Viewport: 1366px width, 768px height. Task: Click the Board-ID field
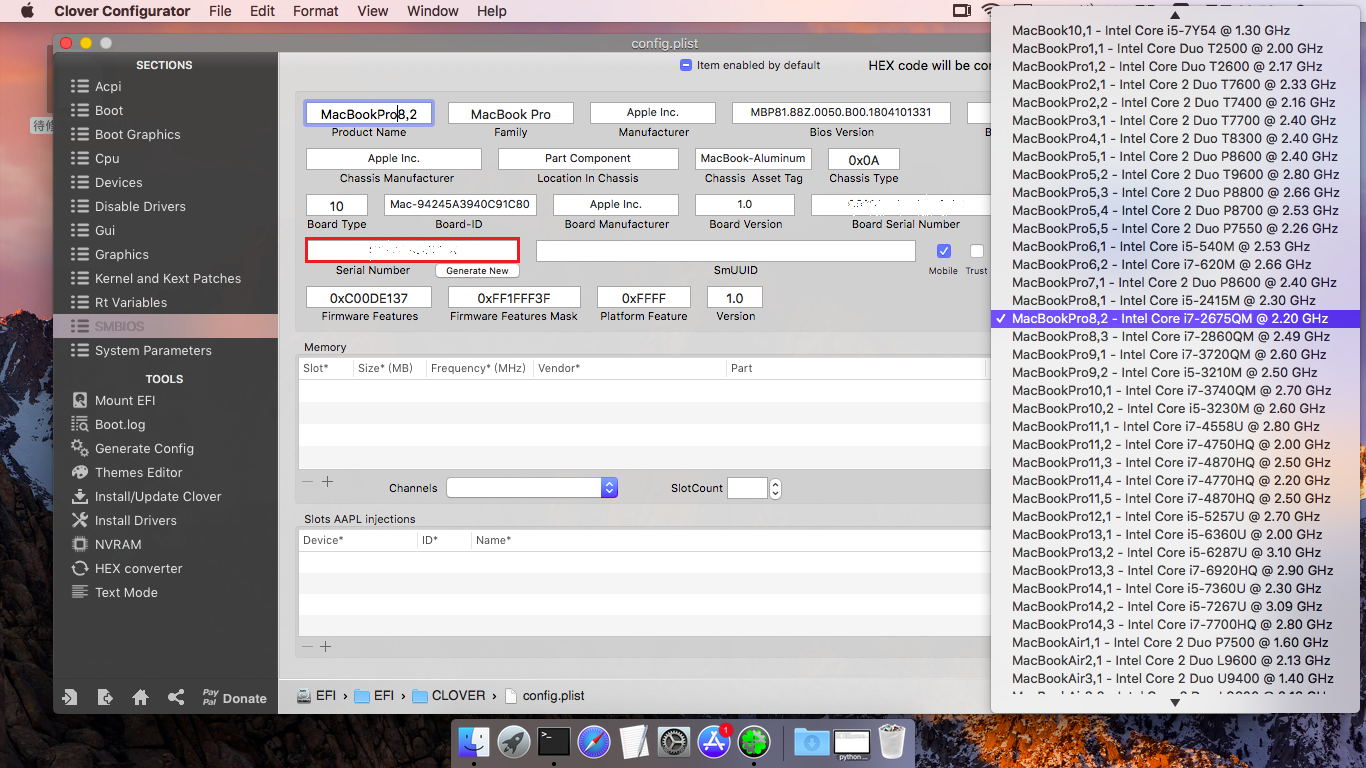(460, 205)
